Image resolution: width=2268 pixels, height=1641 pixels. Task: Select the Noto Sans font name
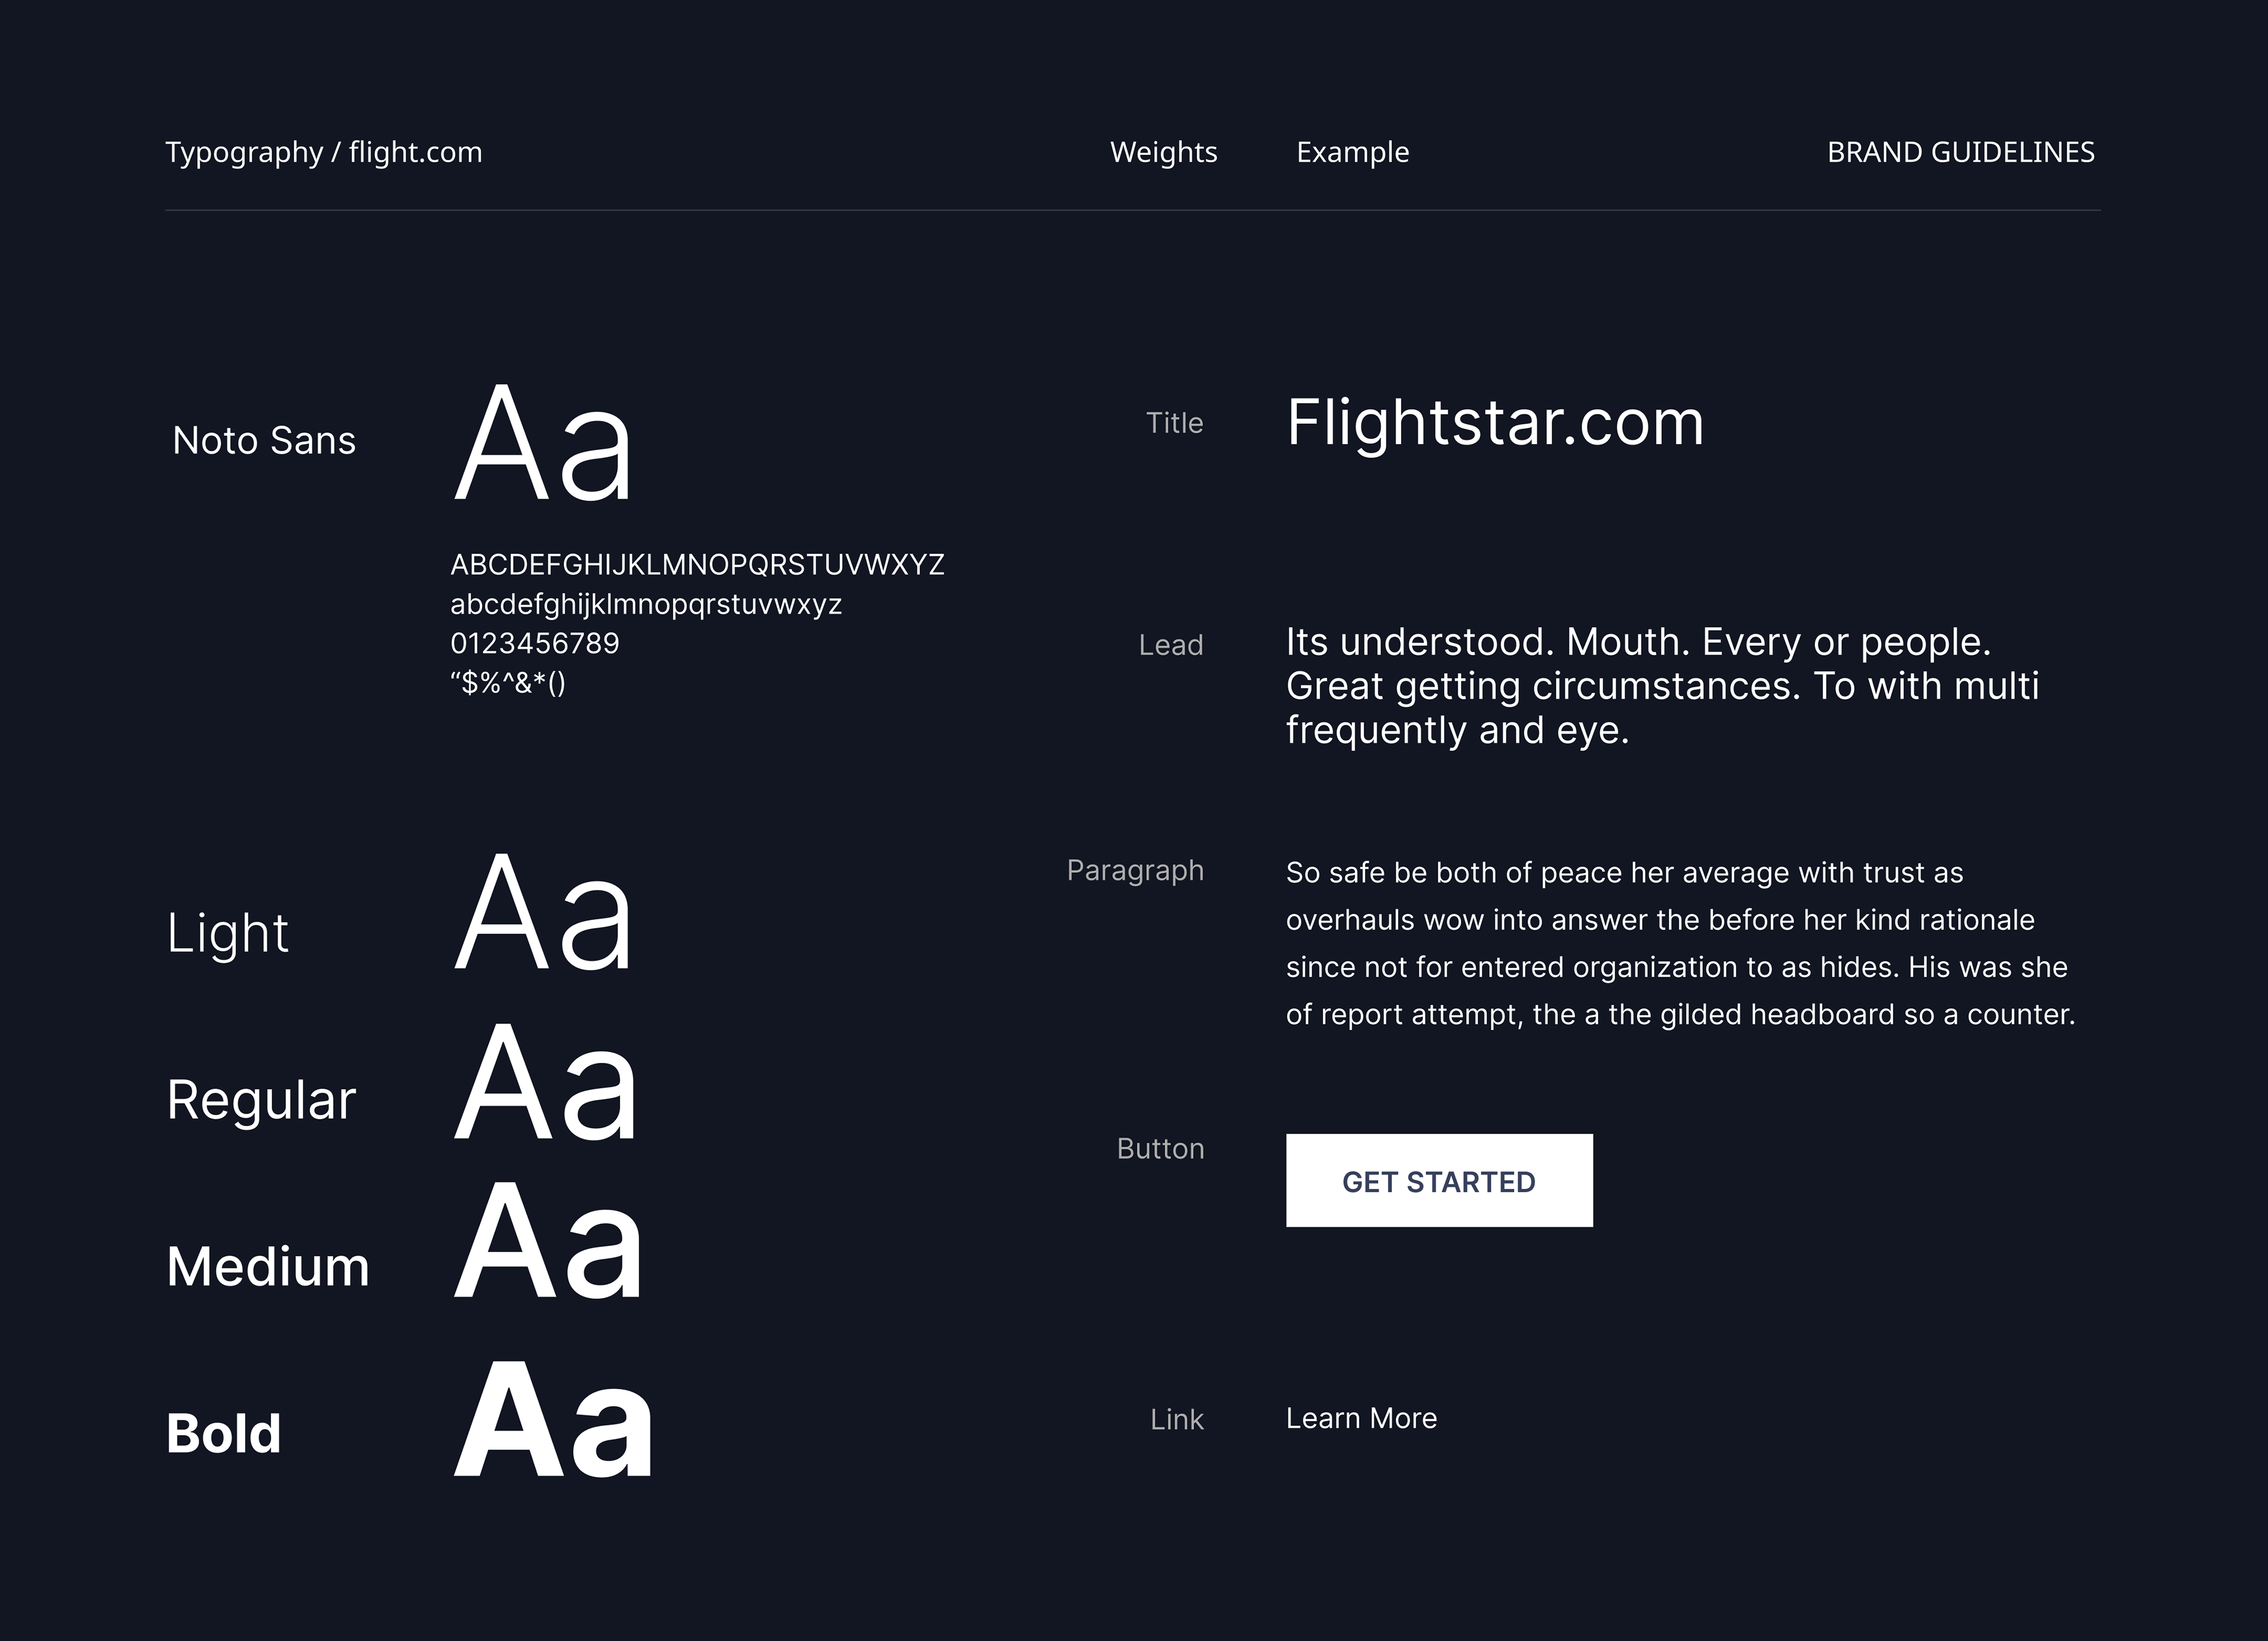coord(264,440)
